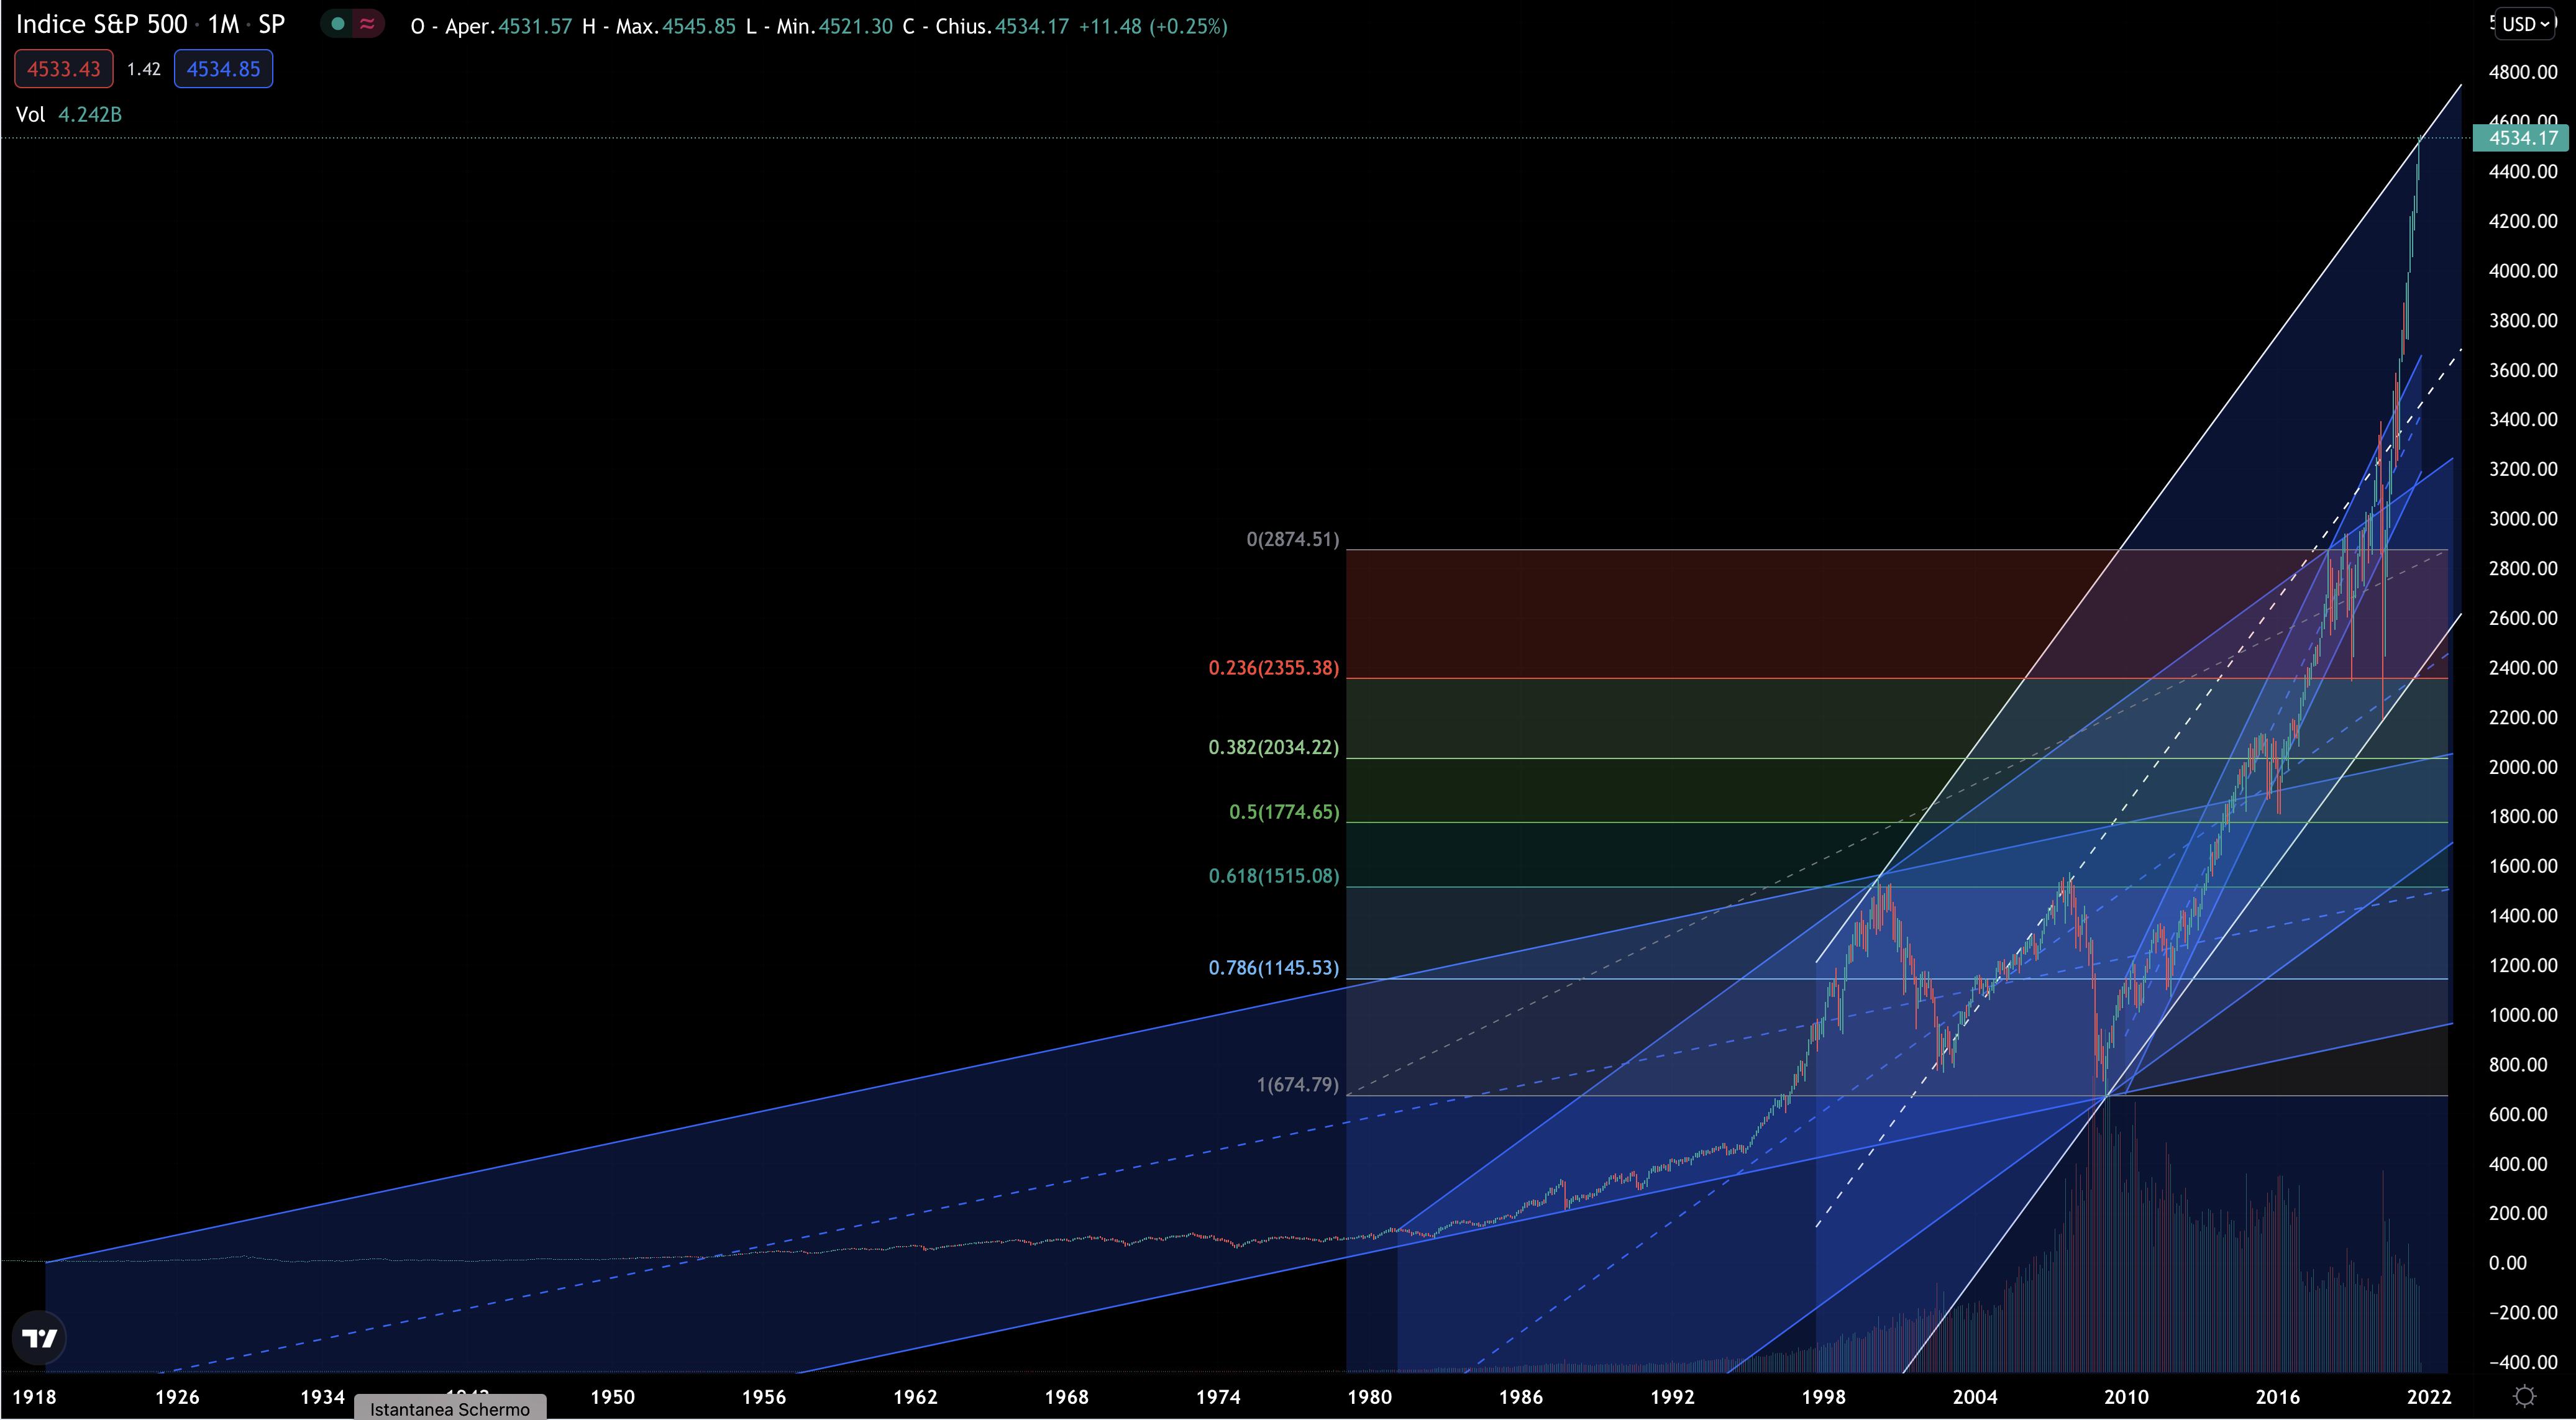Viewport: 2576px width, 1420px height.
Task: Click the 1918 year on time axis
Action: [34, 1396]
